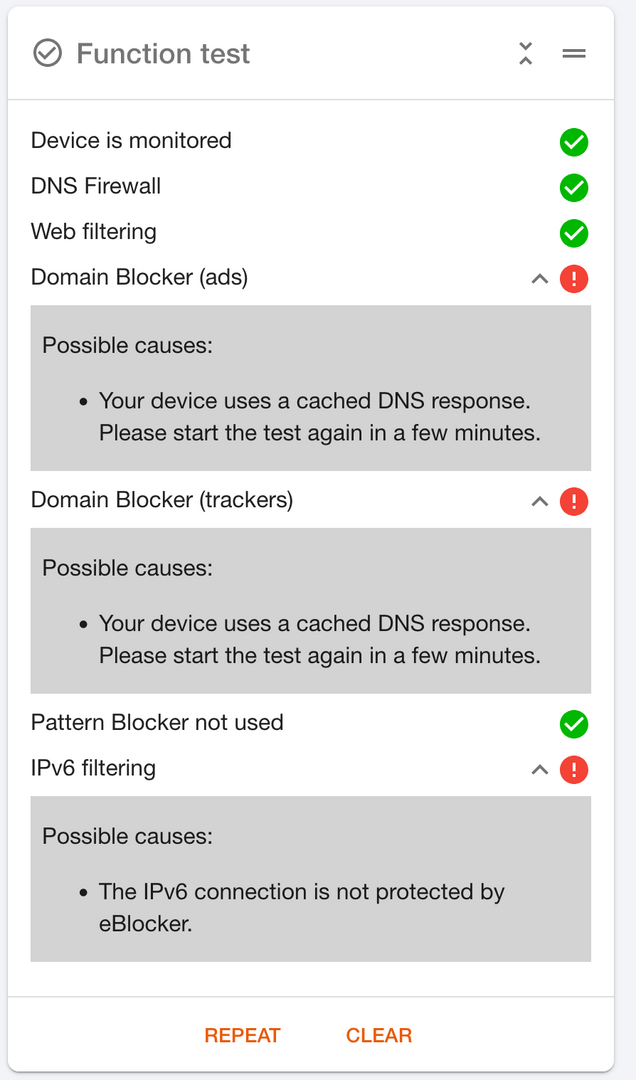This screenshot has width=636, height=1080.
Task: Click the drag handle icon in the card header
Action: pyautogui.click(x=574, y=54)
